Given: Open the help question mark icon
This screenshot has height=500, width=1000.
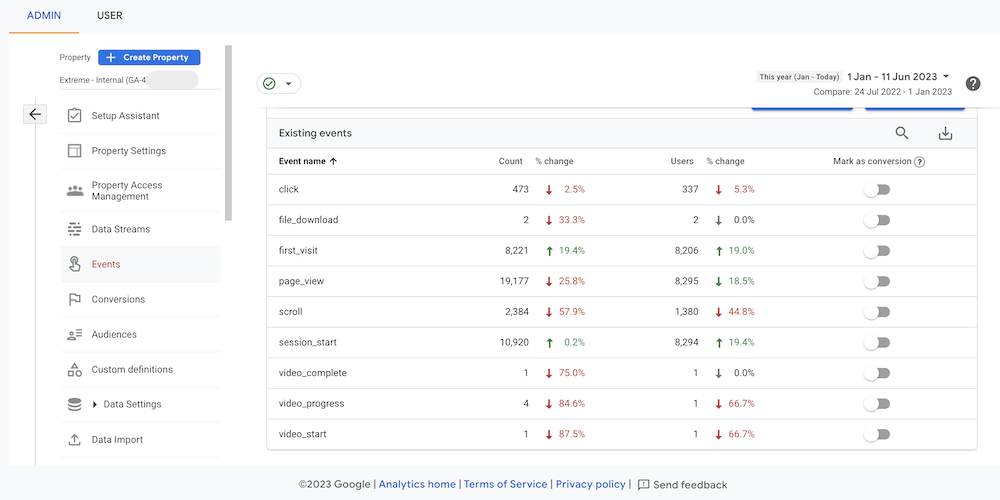Looking at the screenshot, I should (x=973, y=83).
